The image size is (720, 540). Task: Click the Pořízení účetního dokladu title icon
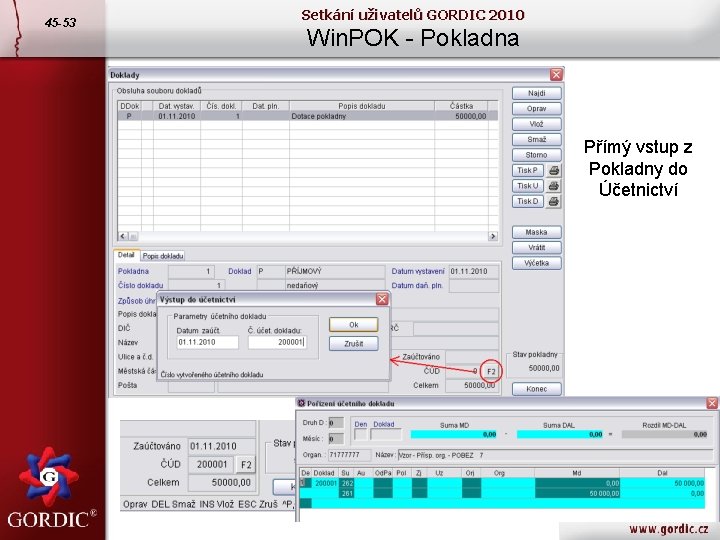[301, 403]
